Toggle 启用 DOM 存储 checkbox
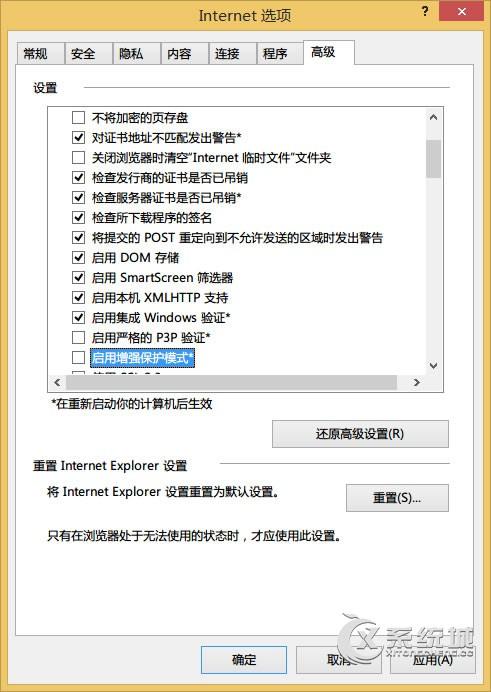 point(79,257)
